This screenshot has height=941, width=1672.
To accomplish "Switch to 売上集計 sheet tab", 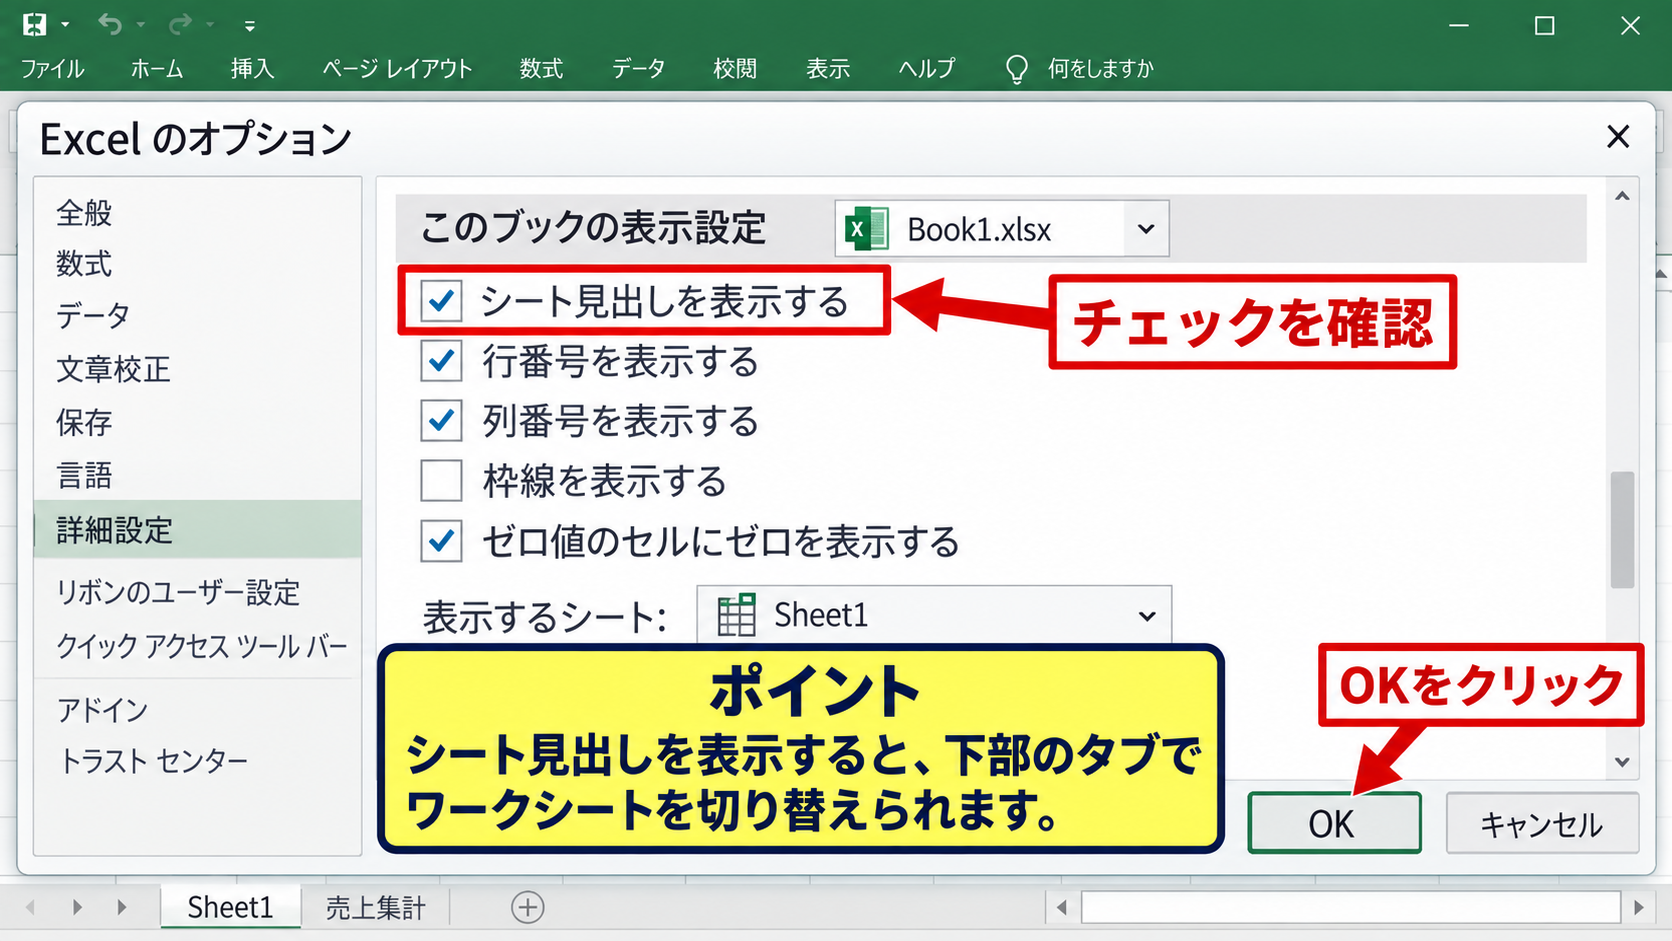I will [x=375, y=907].
